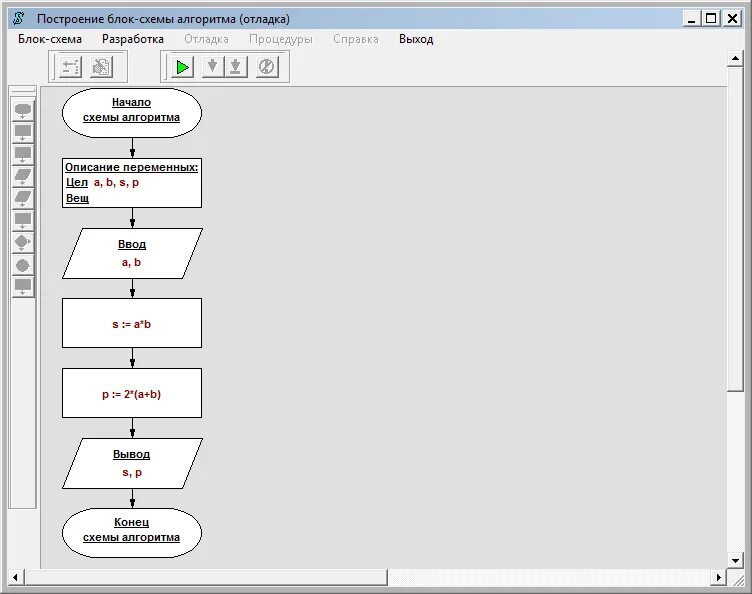
Task: Open the Процедуры menu
Action: (281, 39)
